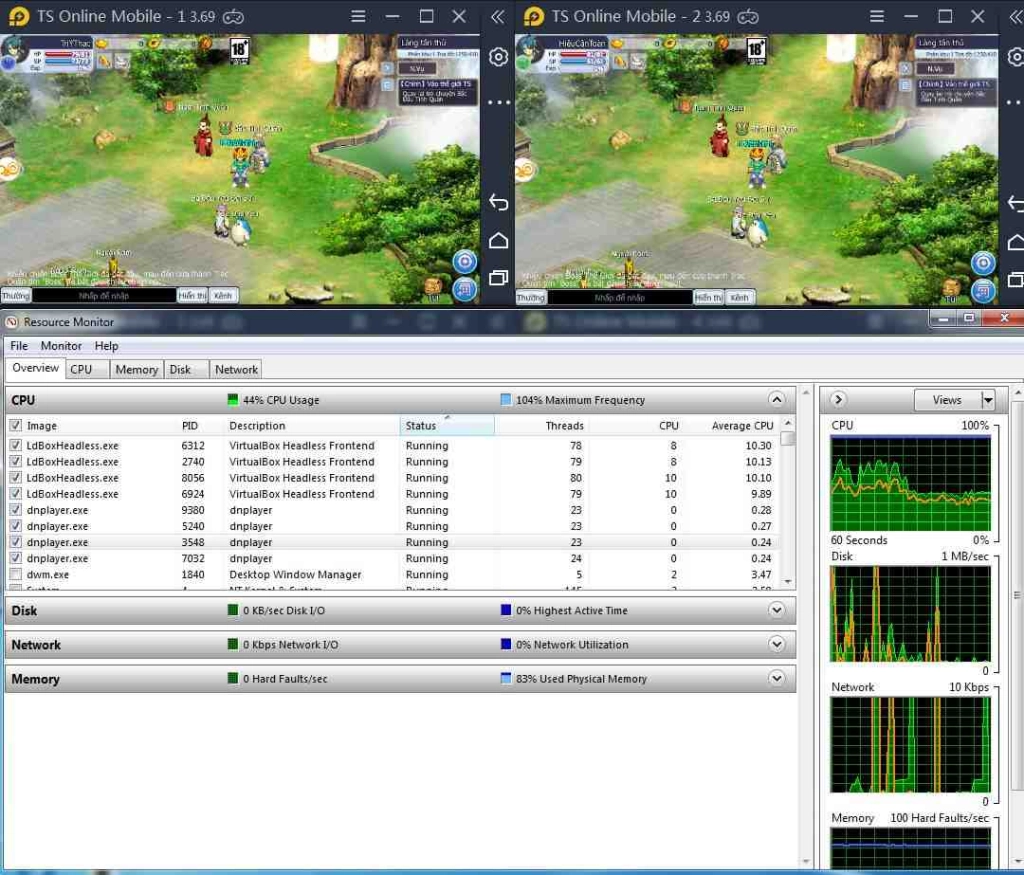Viewport: 1024px width, 875px height.
Task: Click Android home icon in emulator 1 sidebar
Action: [498, 241]
